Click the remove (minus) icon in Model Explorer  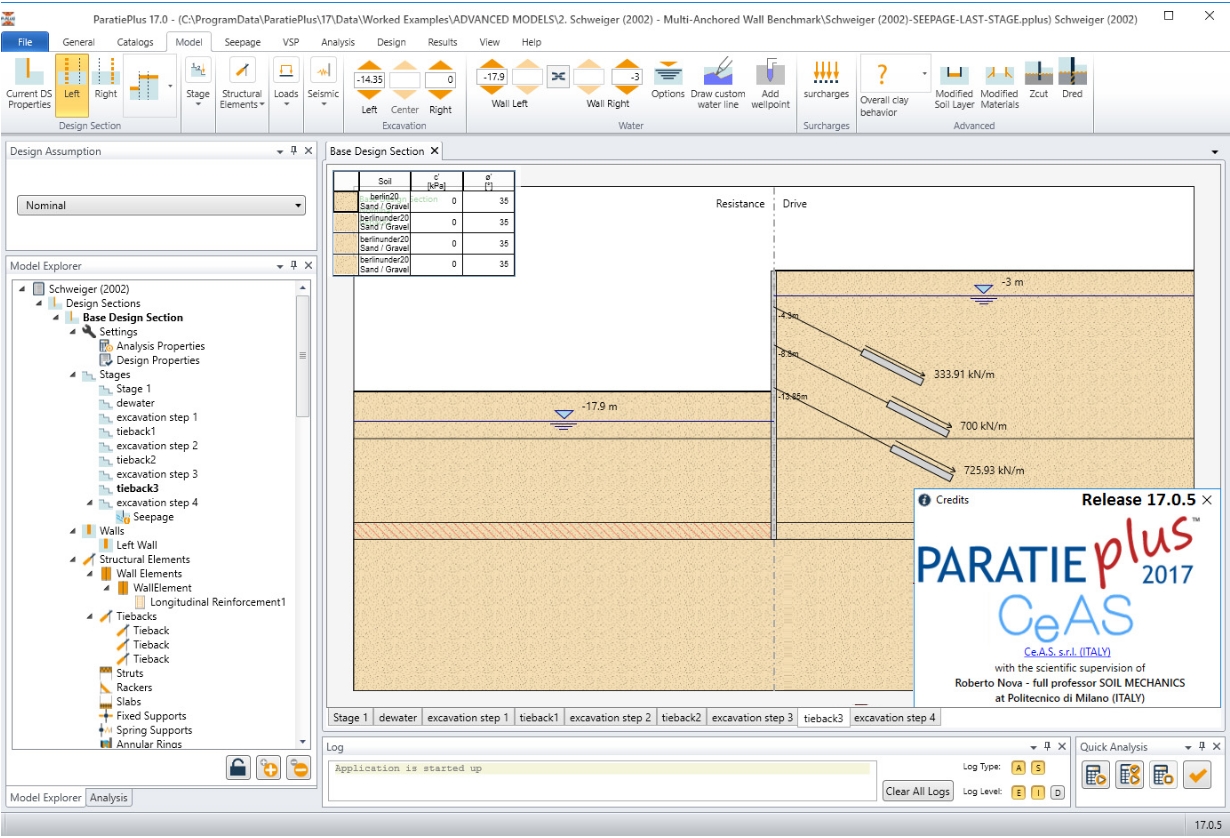point(298,767)
